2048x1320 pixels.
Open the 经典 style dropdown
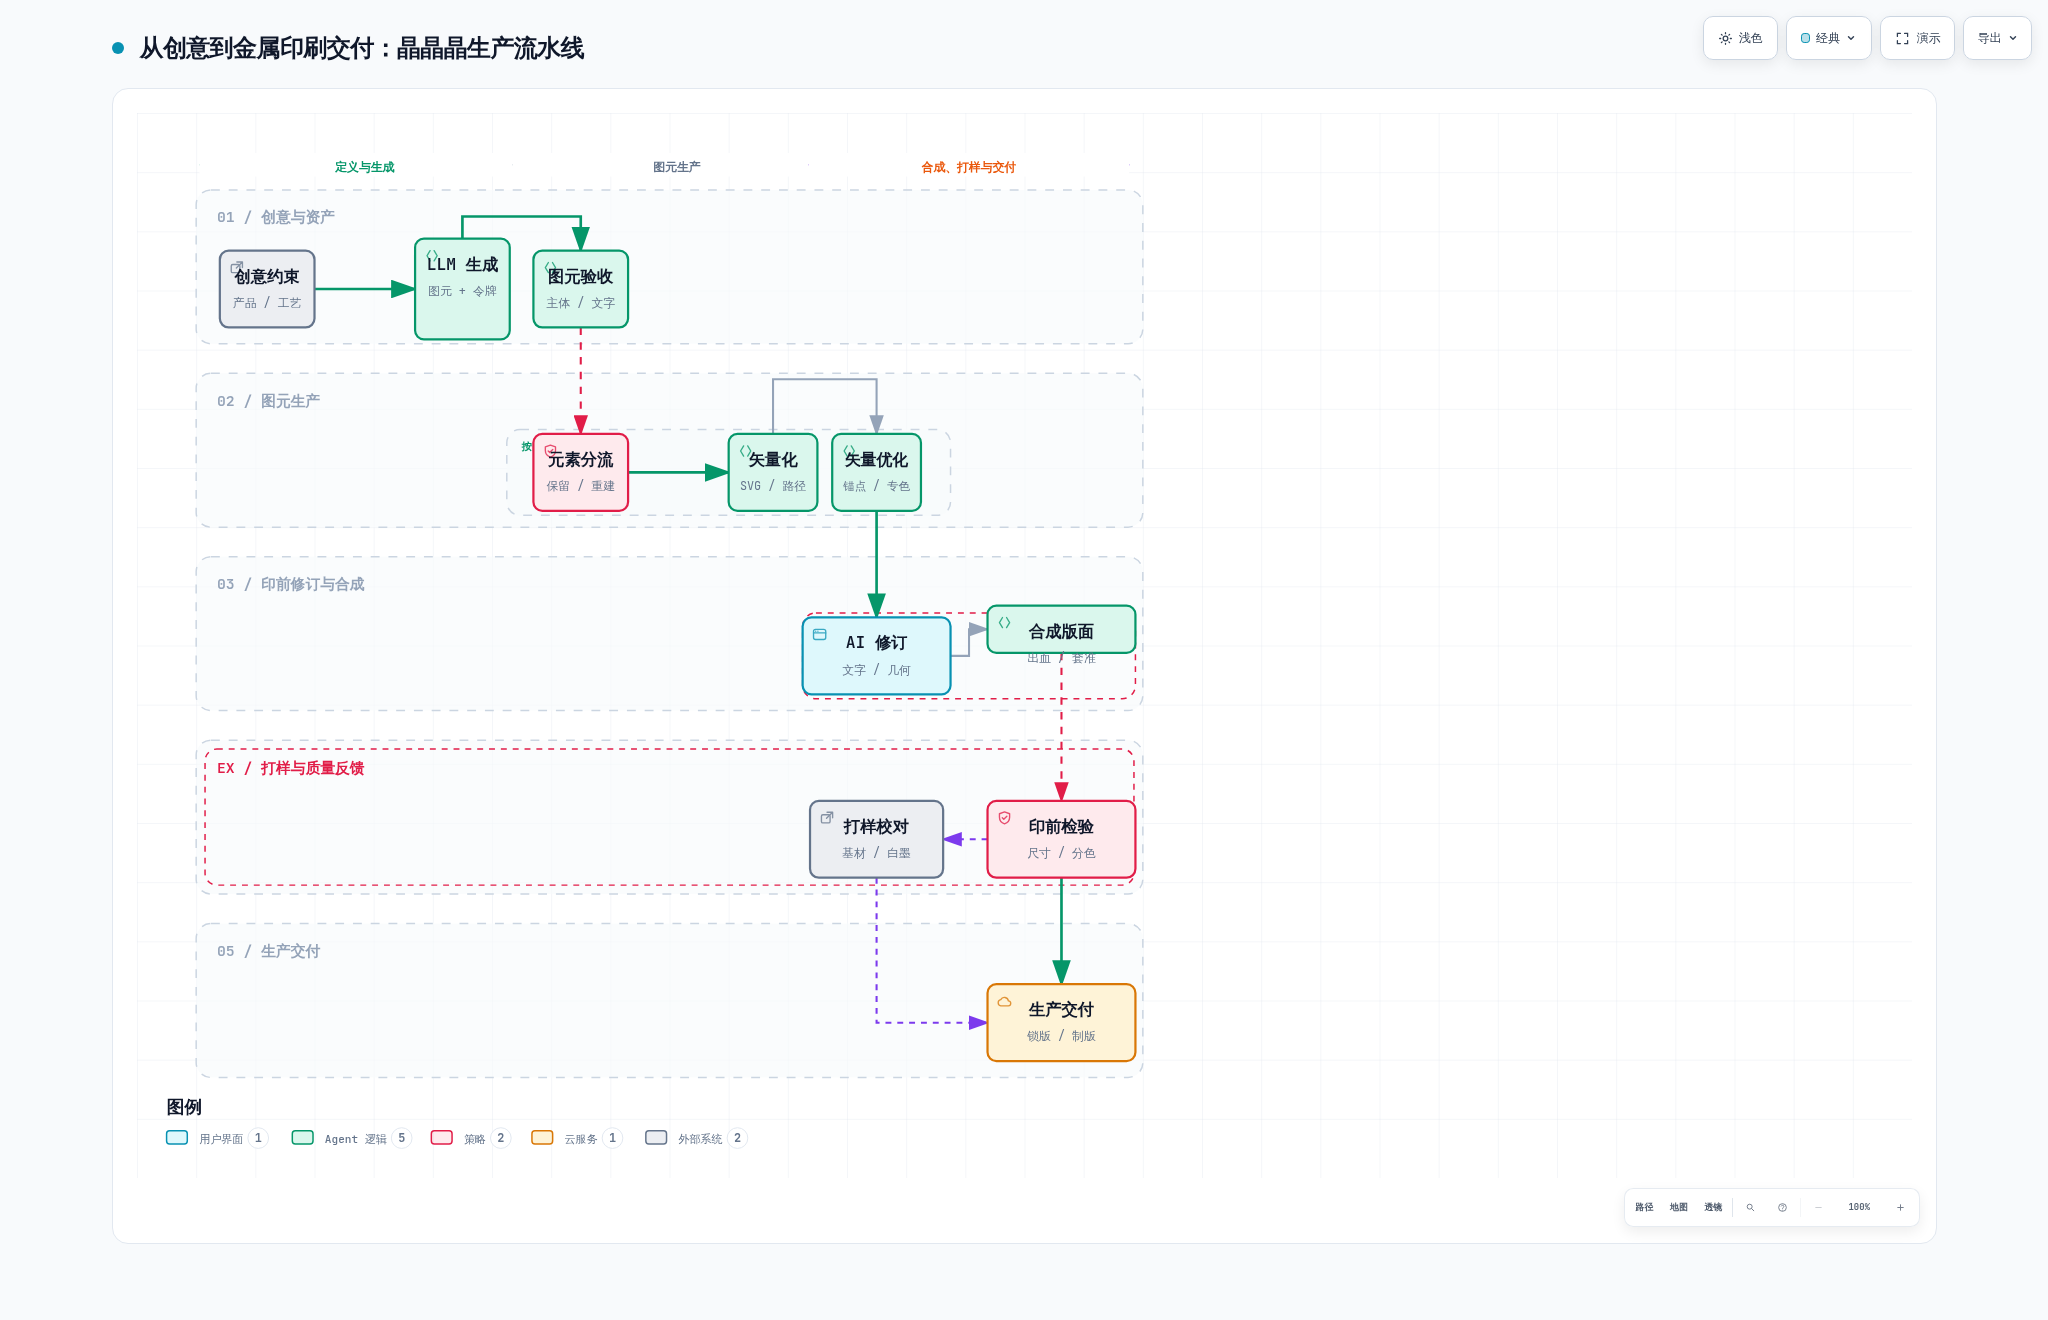tap(1828, 38)
